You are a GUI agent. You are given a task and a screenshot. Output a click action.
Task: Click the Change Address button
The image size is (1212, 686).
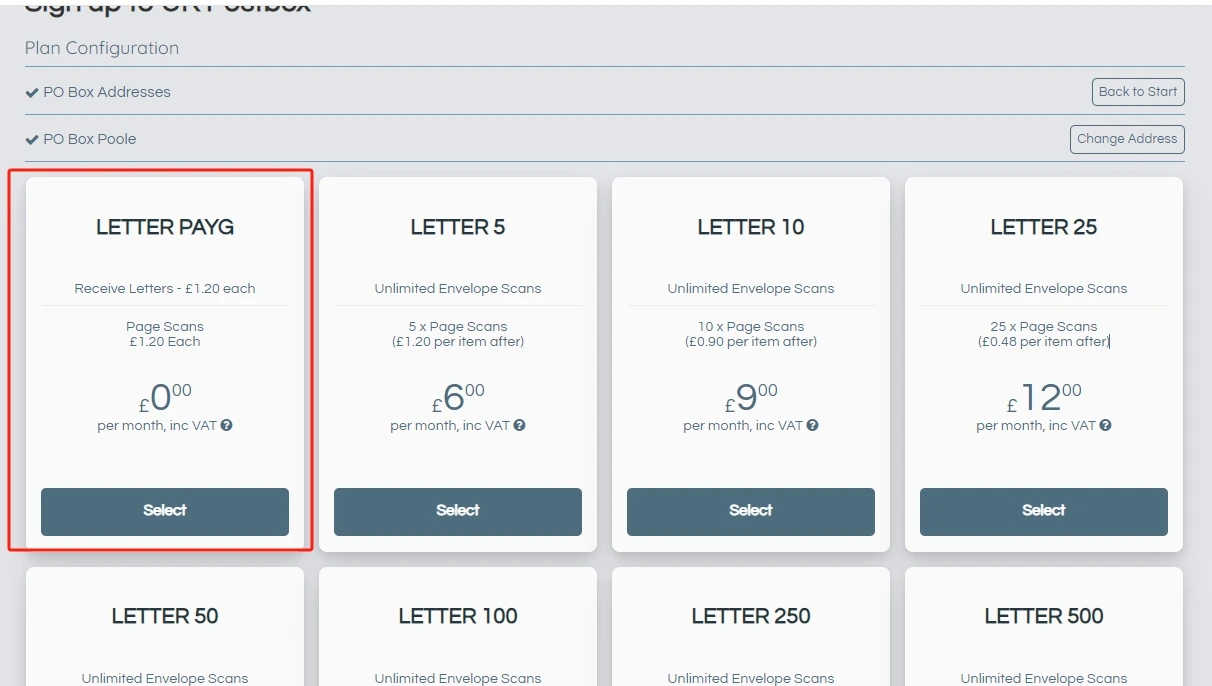[1127, 139]
